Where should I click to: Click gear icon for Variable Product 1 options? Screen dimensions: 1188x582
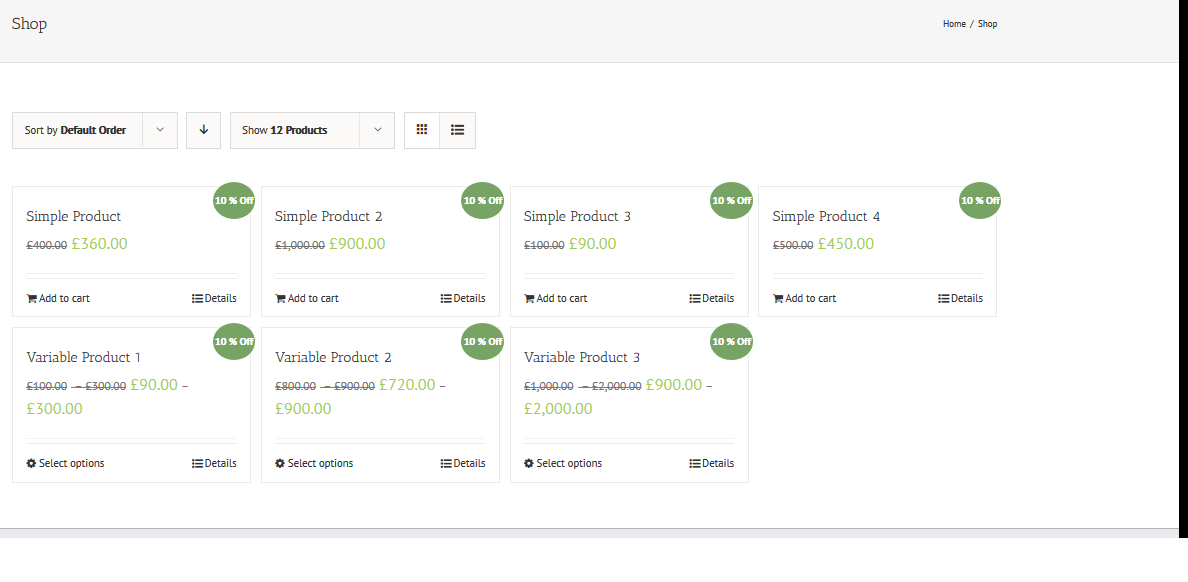coord(32,463)
